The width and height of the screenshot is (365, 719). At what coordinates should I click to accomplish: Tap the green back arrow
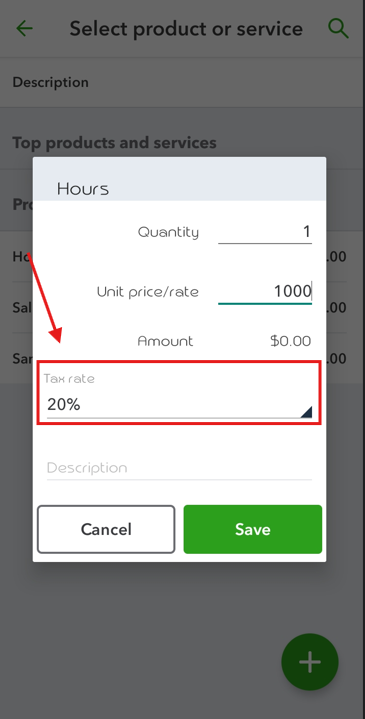(24, 28)
